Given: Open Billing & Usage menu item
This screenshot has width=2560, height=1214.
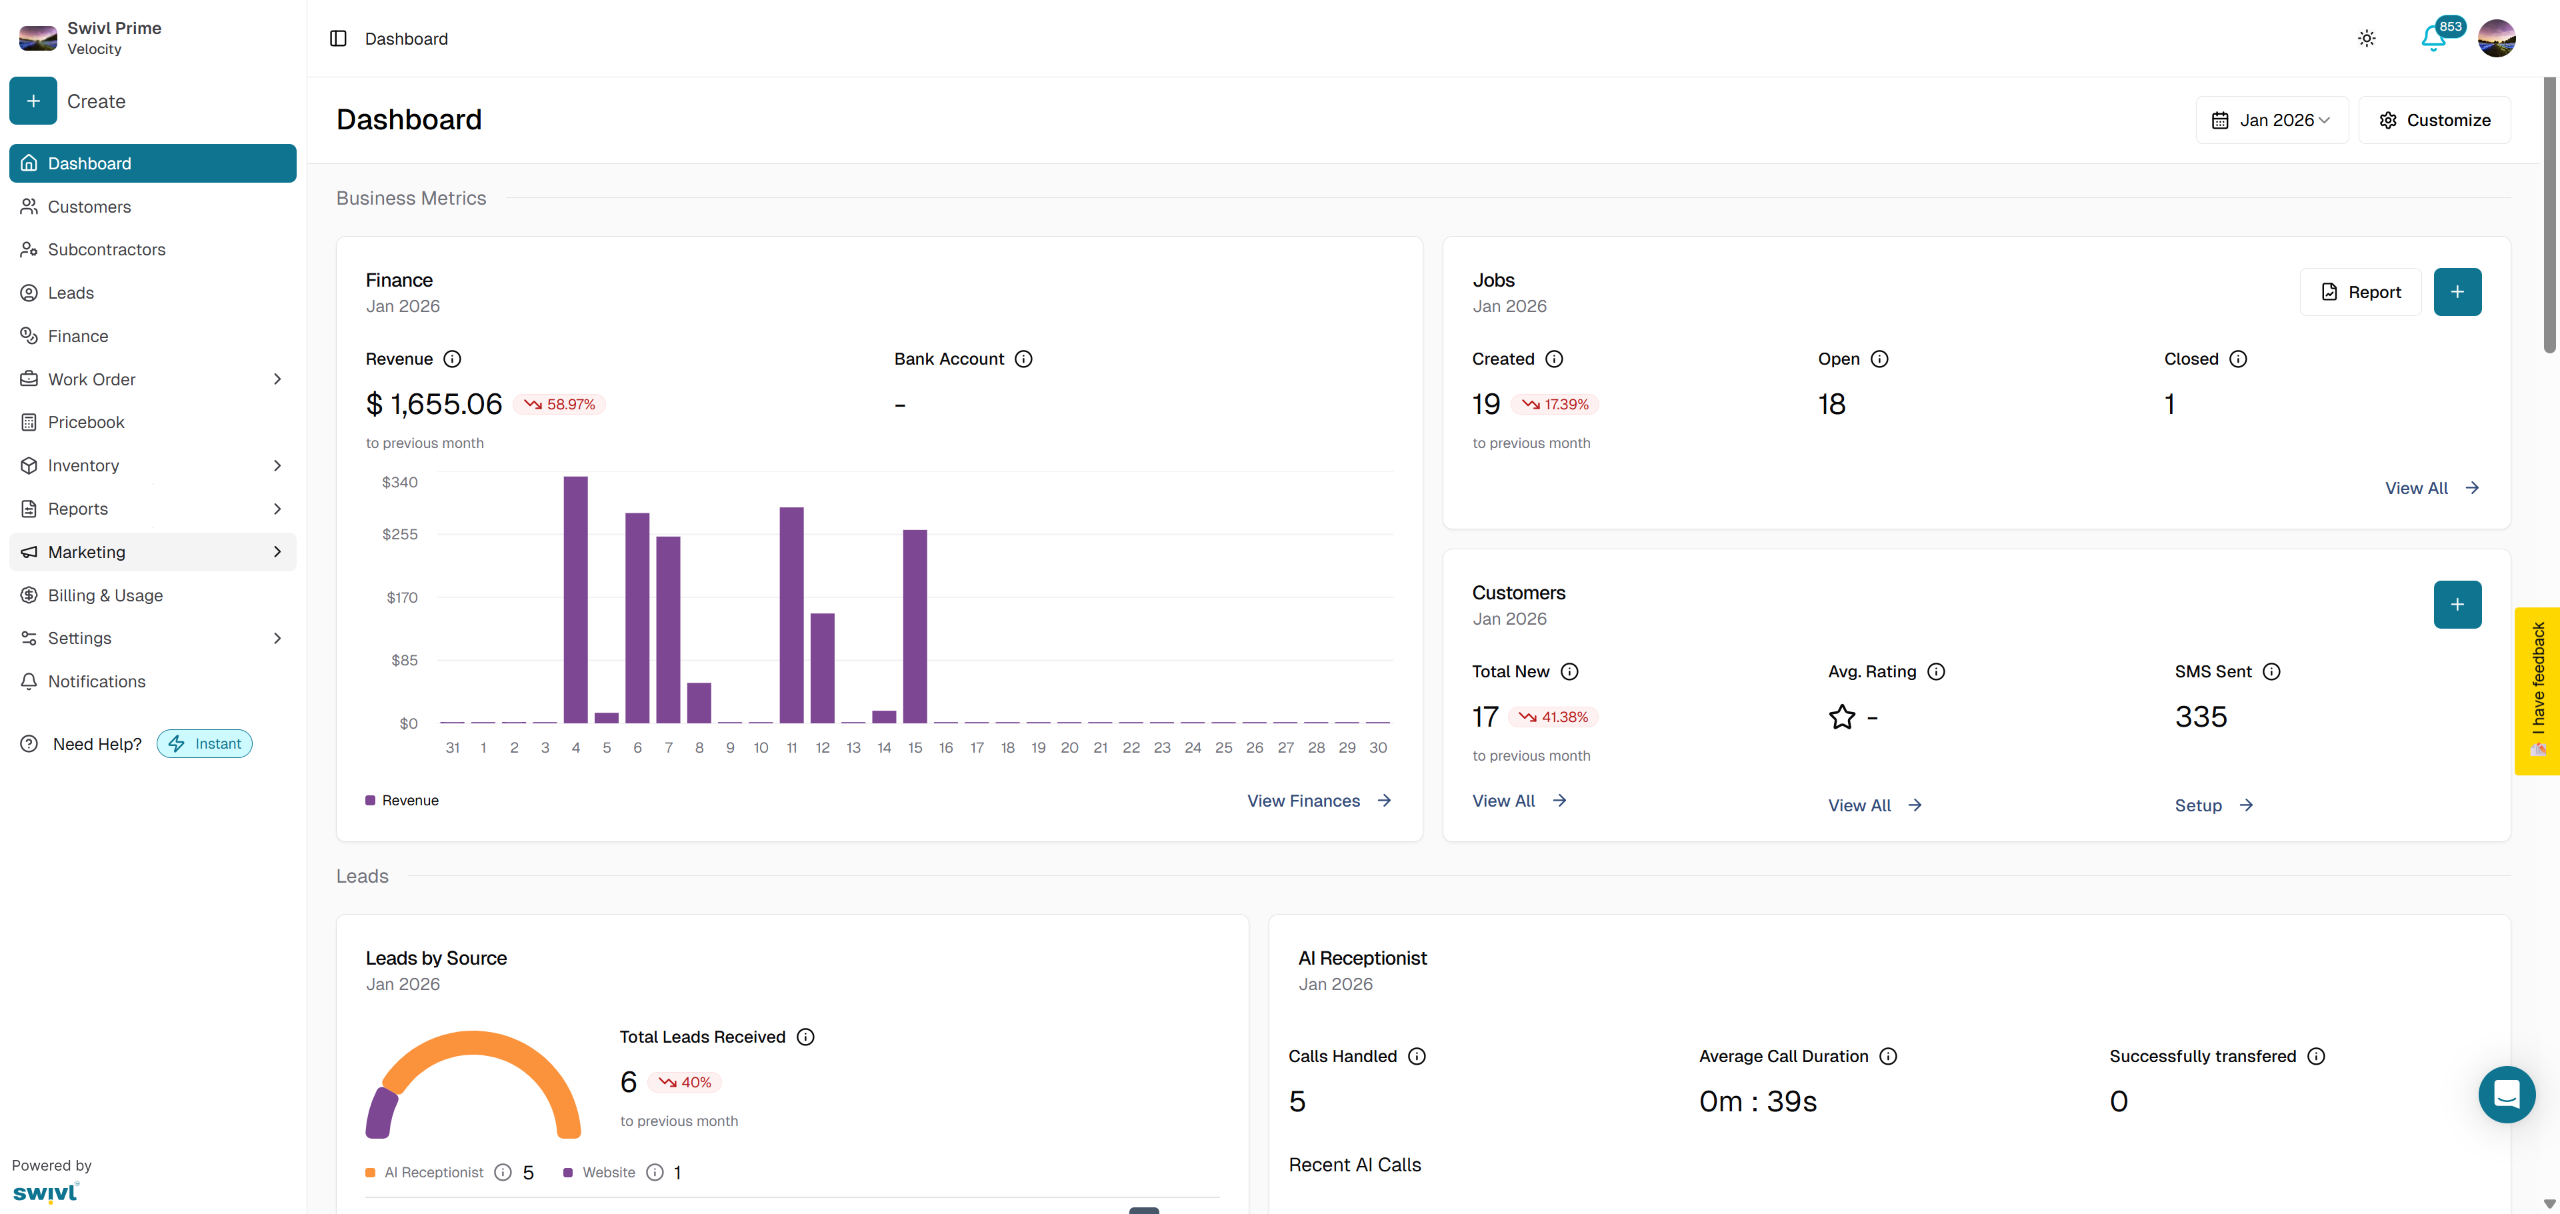Looking at the screenshot, I should click(105, 595).
